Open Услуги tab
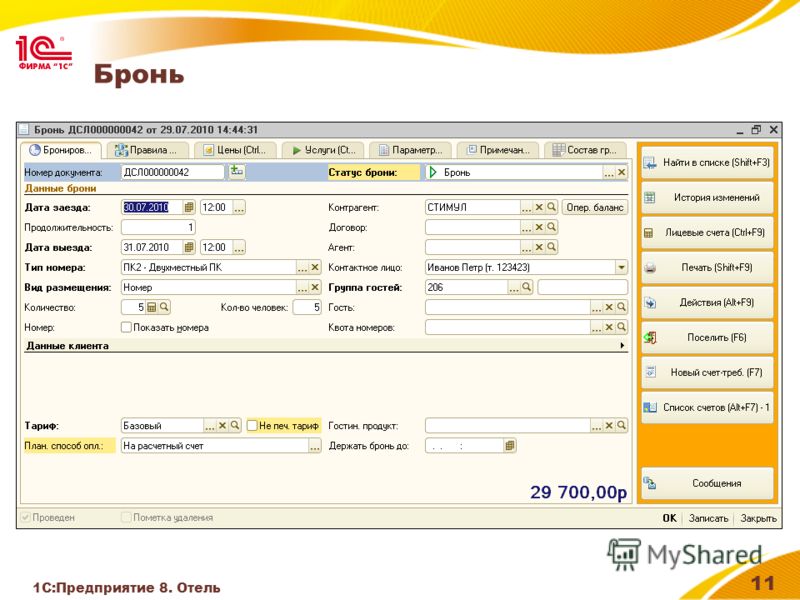Screen dimensions: 800x600 pyautogui.click(x=323, y=150)
